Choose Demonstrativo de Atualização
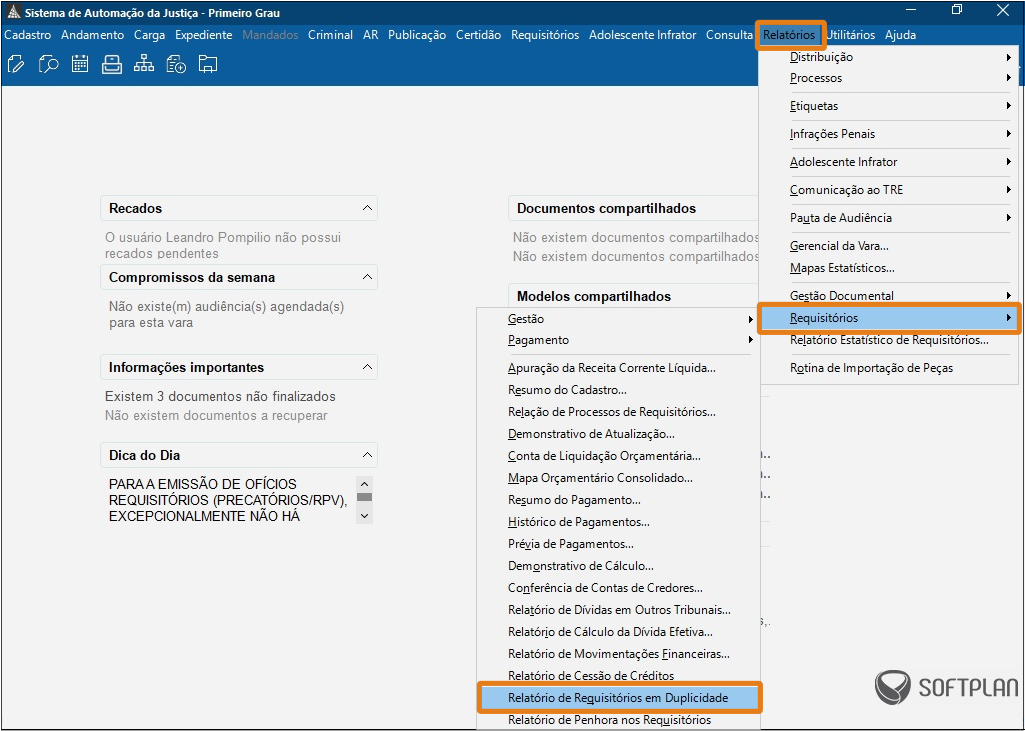The width and height of the screenshot is (1025, 731). pos(618,434)
